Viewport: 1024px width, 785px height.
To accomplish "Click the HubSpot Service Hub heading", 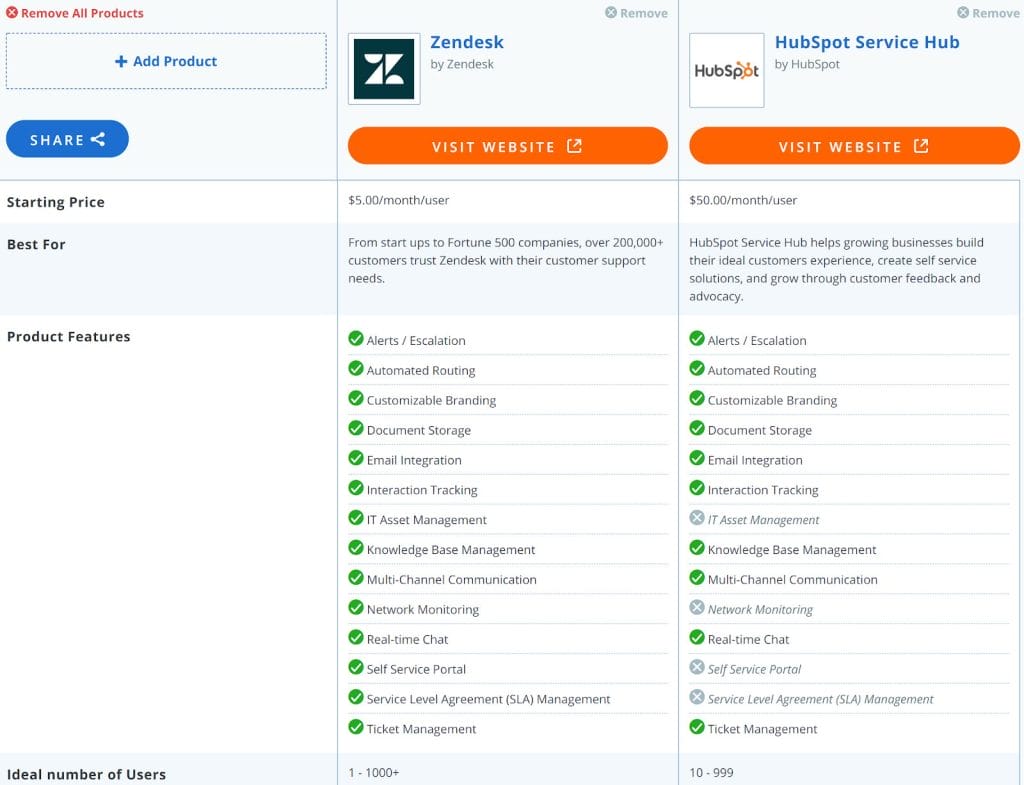I will click(x=867, y=42).
